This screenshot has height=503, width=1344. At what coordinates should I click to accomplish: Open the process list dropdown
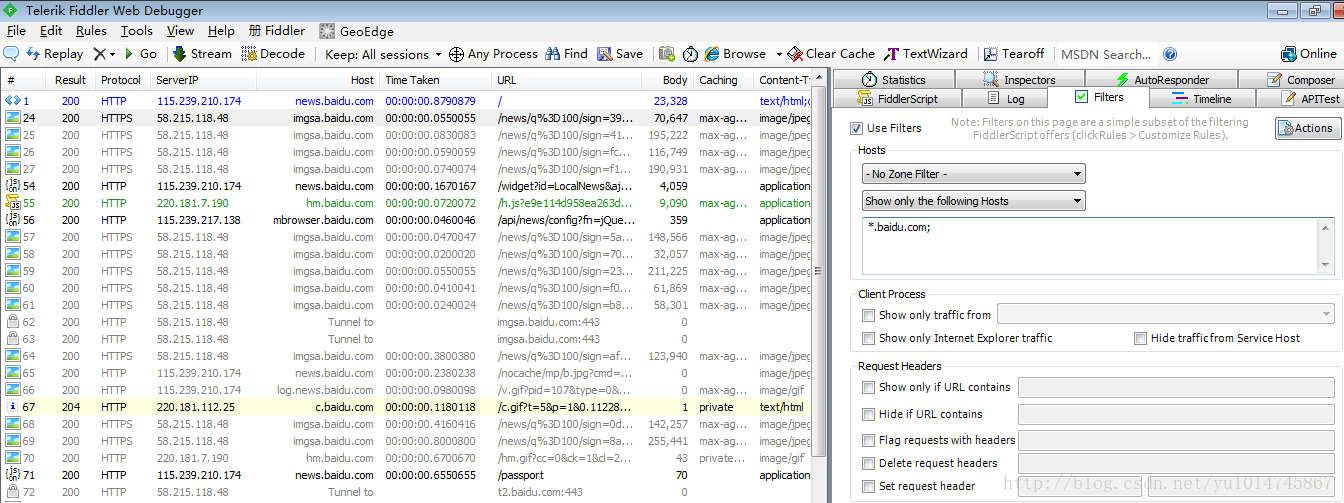click(x=1166, y=315)
